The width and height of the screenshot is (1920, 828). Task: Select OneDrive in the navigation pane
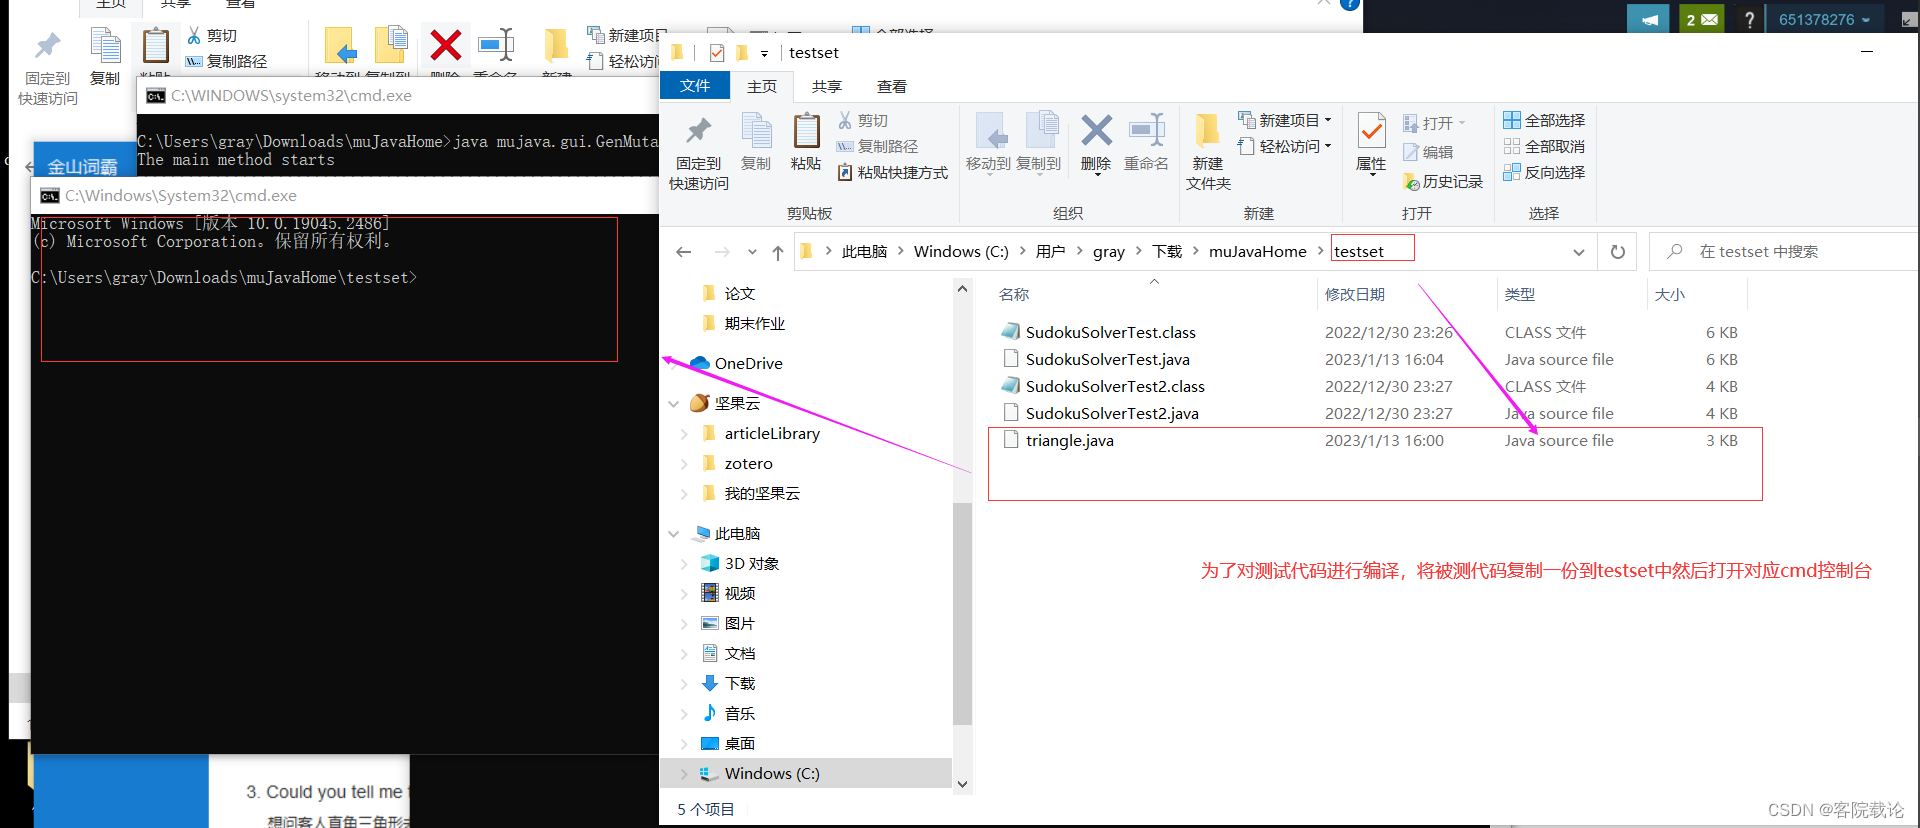[x=748, y=364]
